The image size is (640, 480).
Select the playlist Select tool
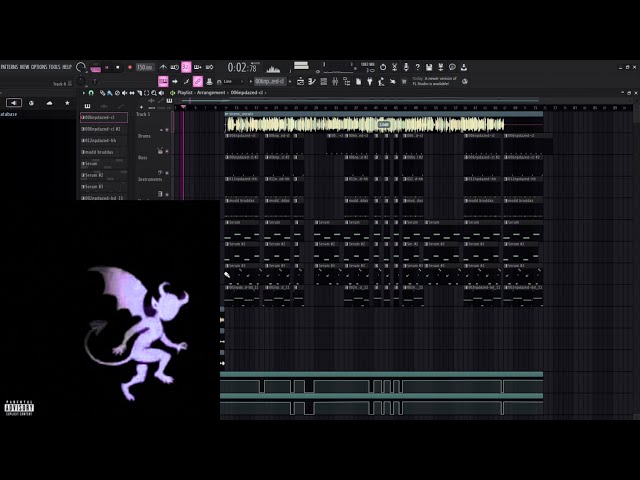(x=147, y=93)
